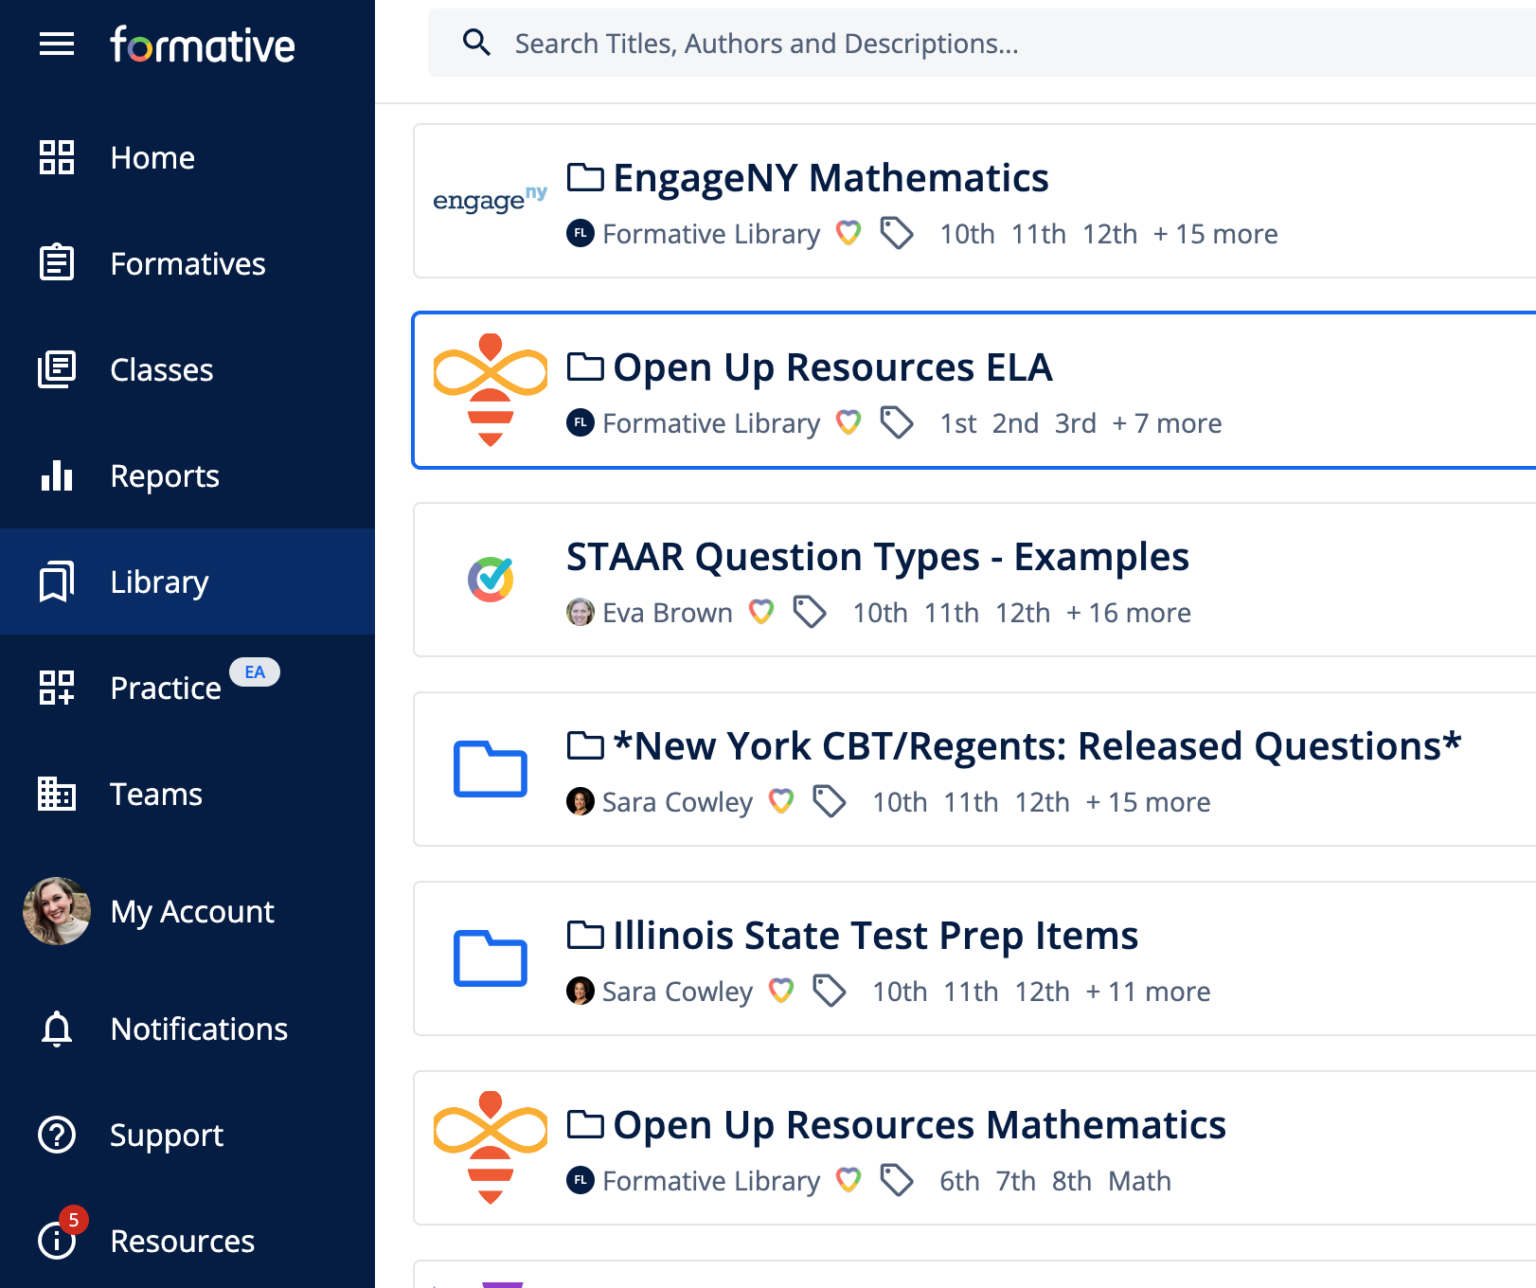
Task: Open the Reports bar-chart icon
Action: tap(56, 477)
